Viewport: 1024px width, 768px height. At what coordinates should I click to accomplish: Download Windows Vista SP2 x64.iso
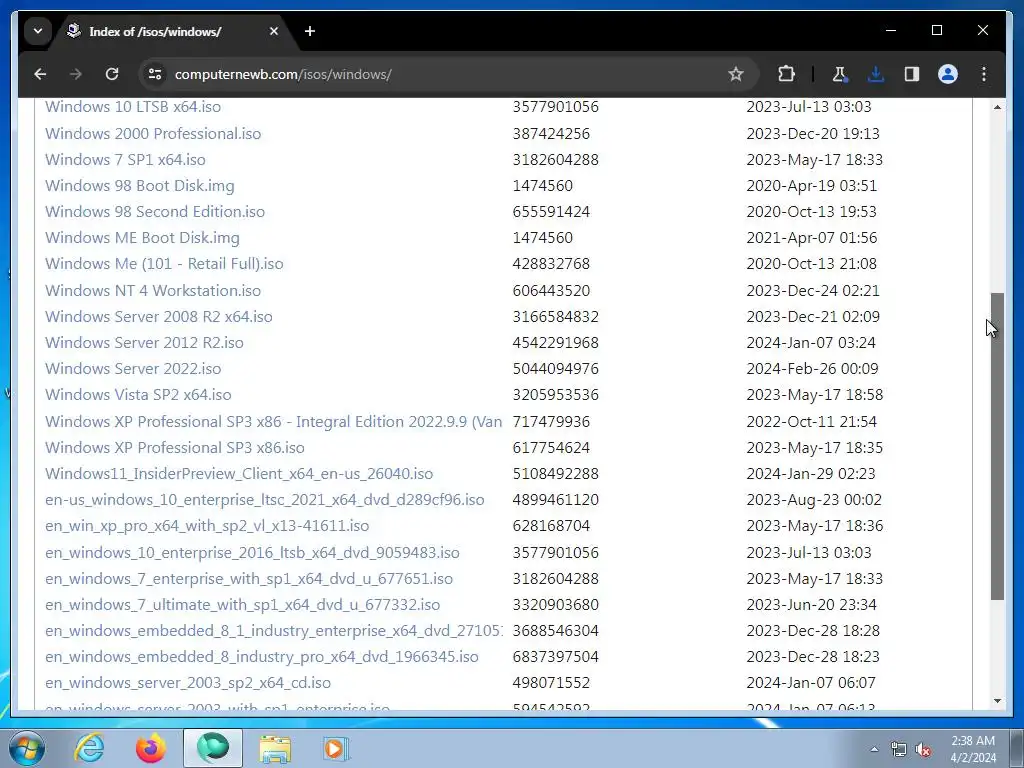point(138,395)
